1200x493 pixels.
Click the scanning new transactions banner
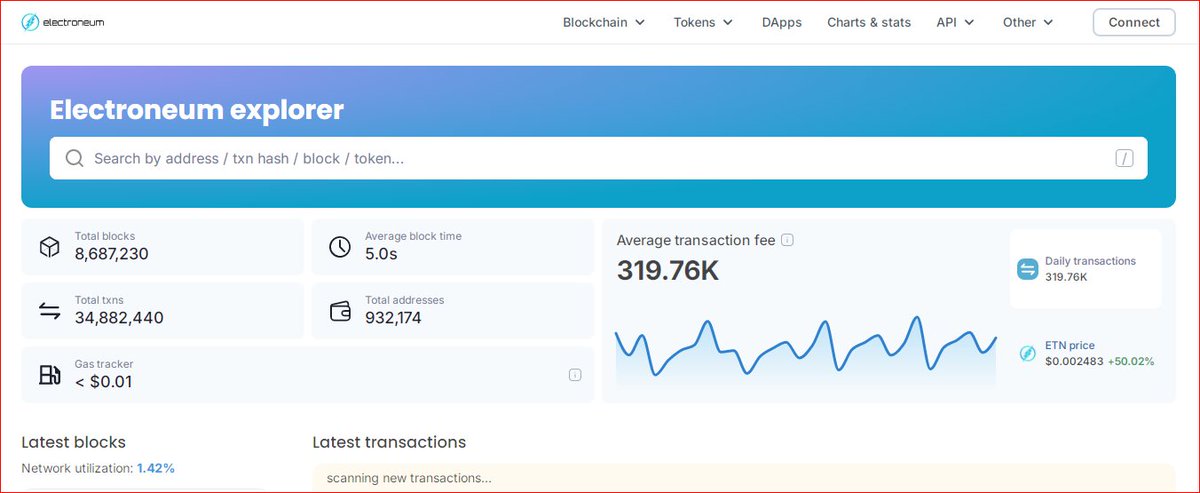click(743, 478)
